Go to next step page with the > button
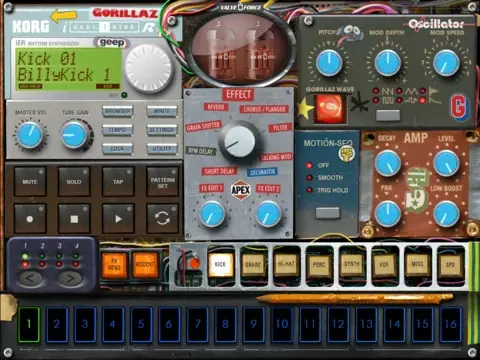 tap(71, 278)
